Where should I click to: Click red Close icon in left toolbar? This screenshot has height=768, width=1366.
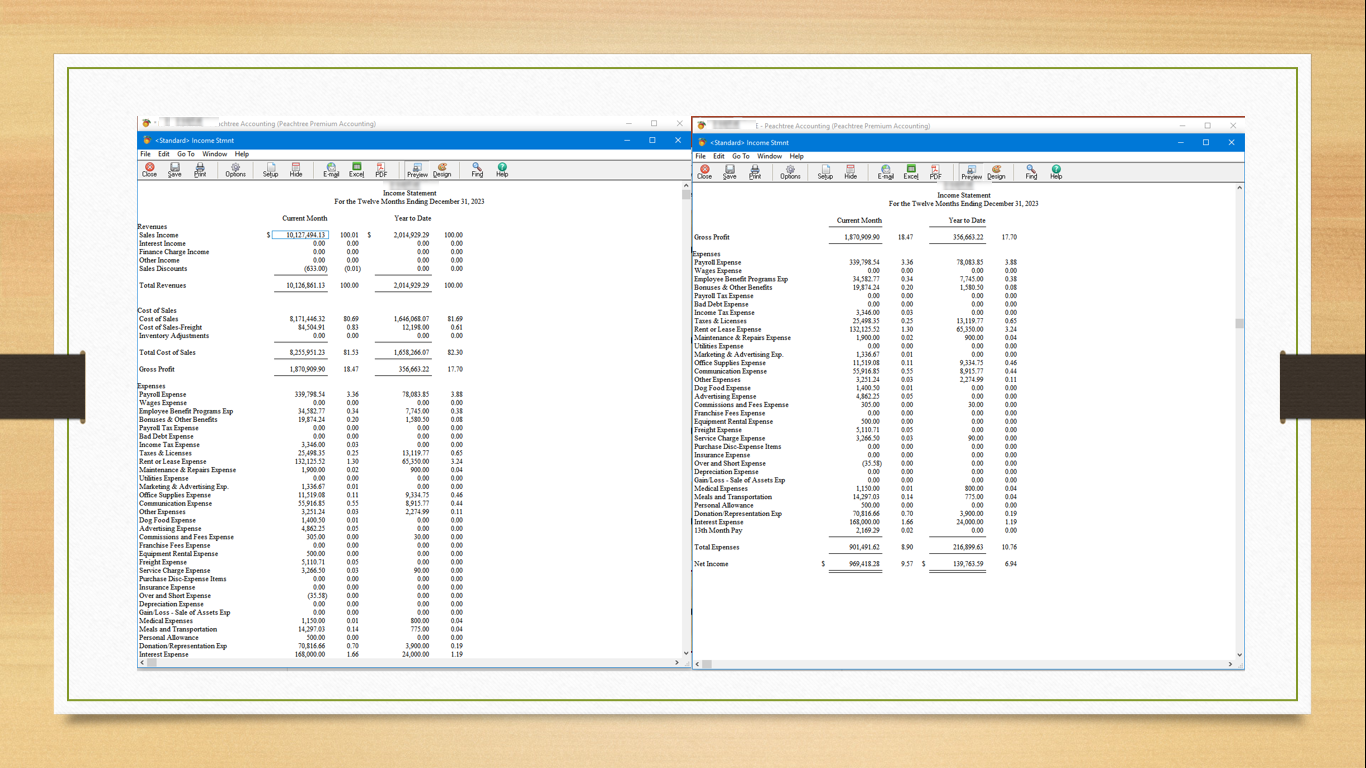point(149,169)
